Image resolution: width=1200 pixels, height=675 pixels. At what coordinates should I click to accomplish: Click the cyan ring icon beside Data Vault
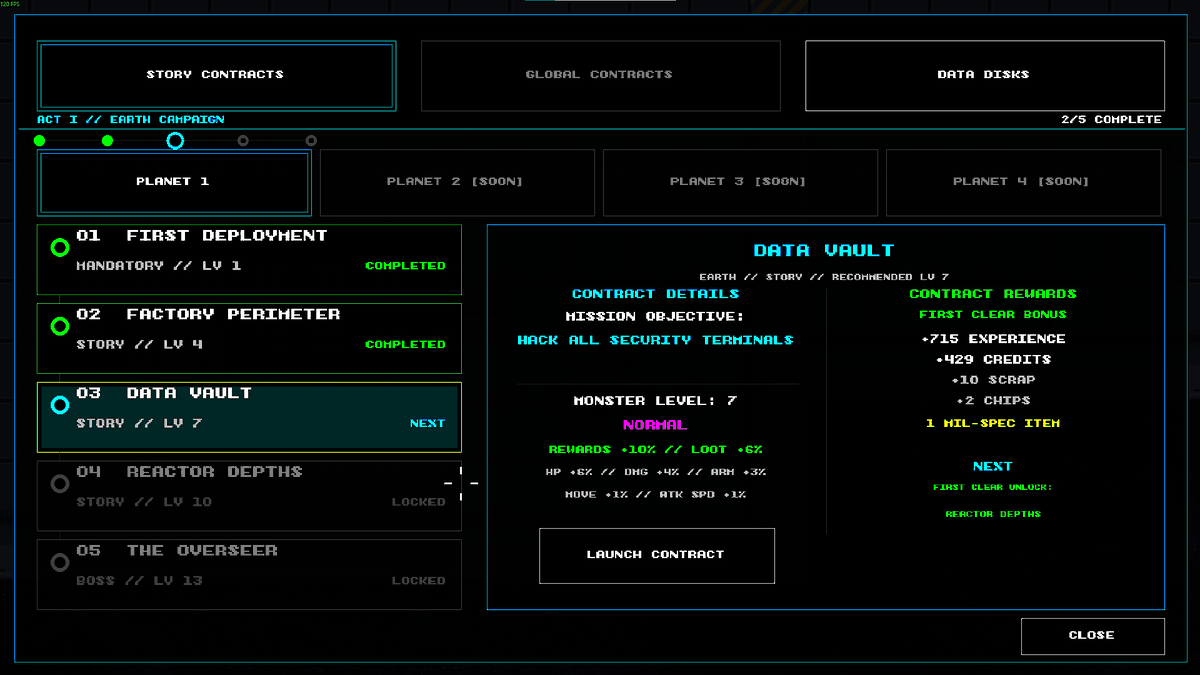[59, 405]
